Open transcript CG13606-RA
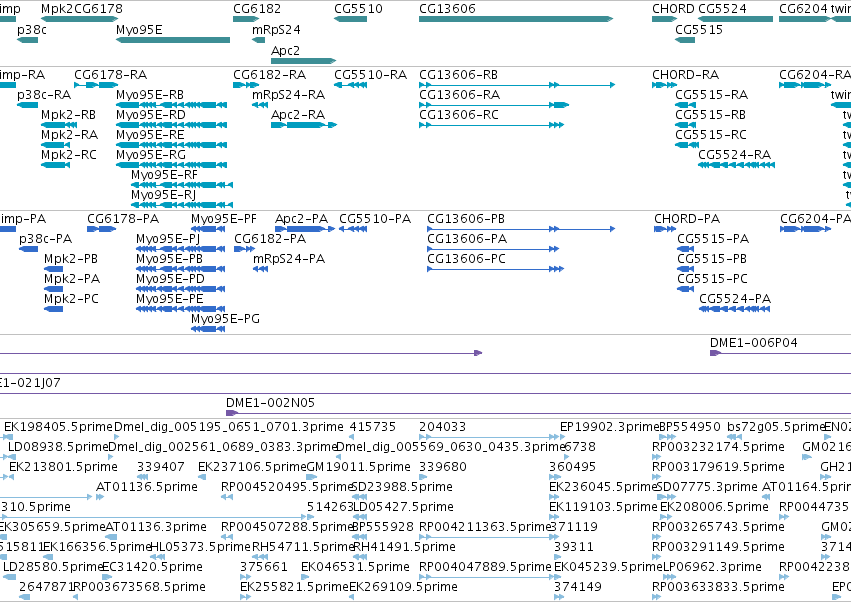Viewport: 851px width, 602px height. 460,95
